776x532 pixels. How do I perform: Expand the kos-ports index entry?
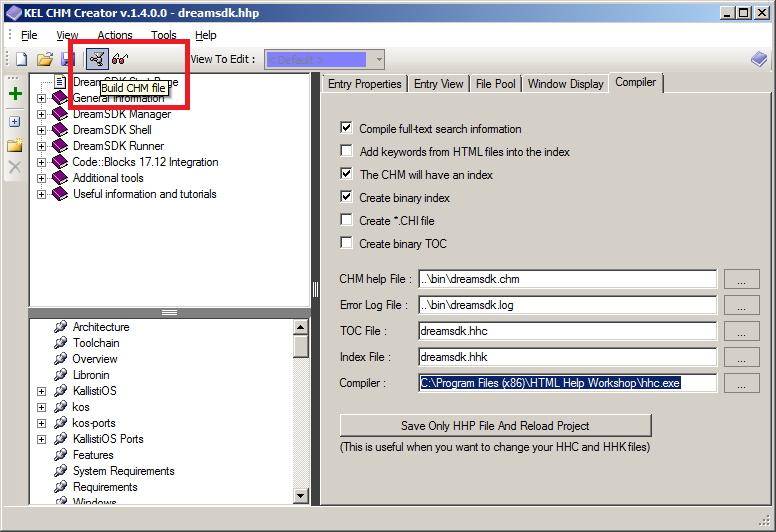[x=42, y=424]
